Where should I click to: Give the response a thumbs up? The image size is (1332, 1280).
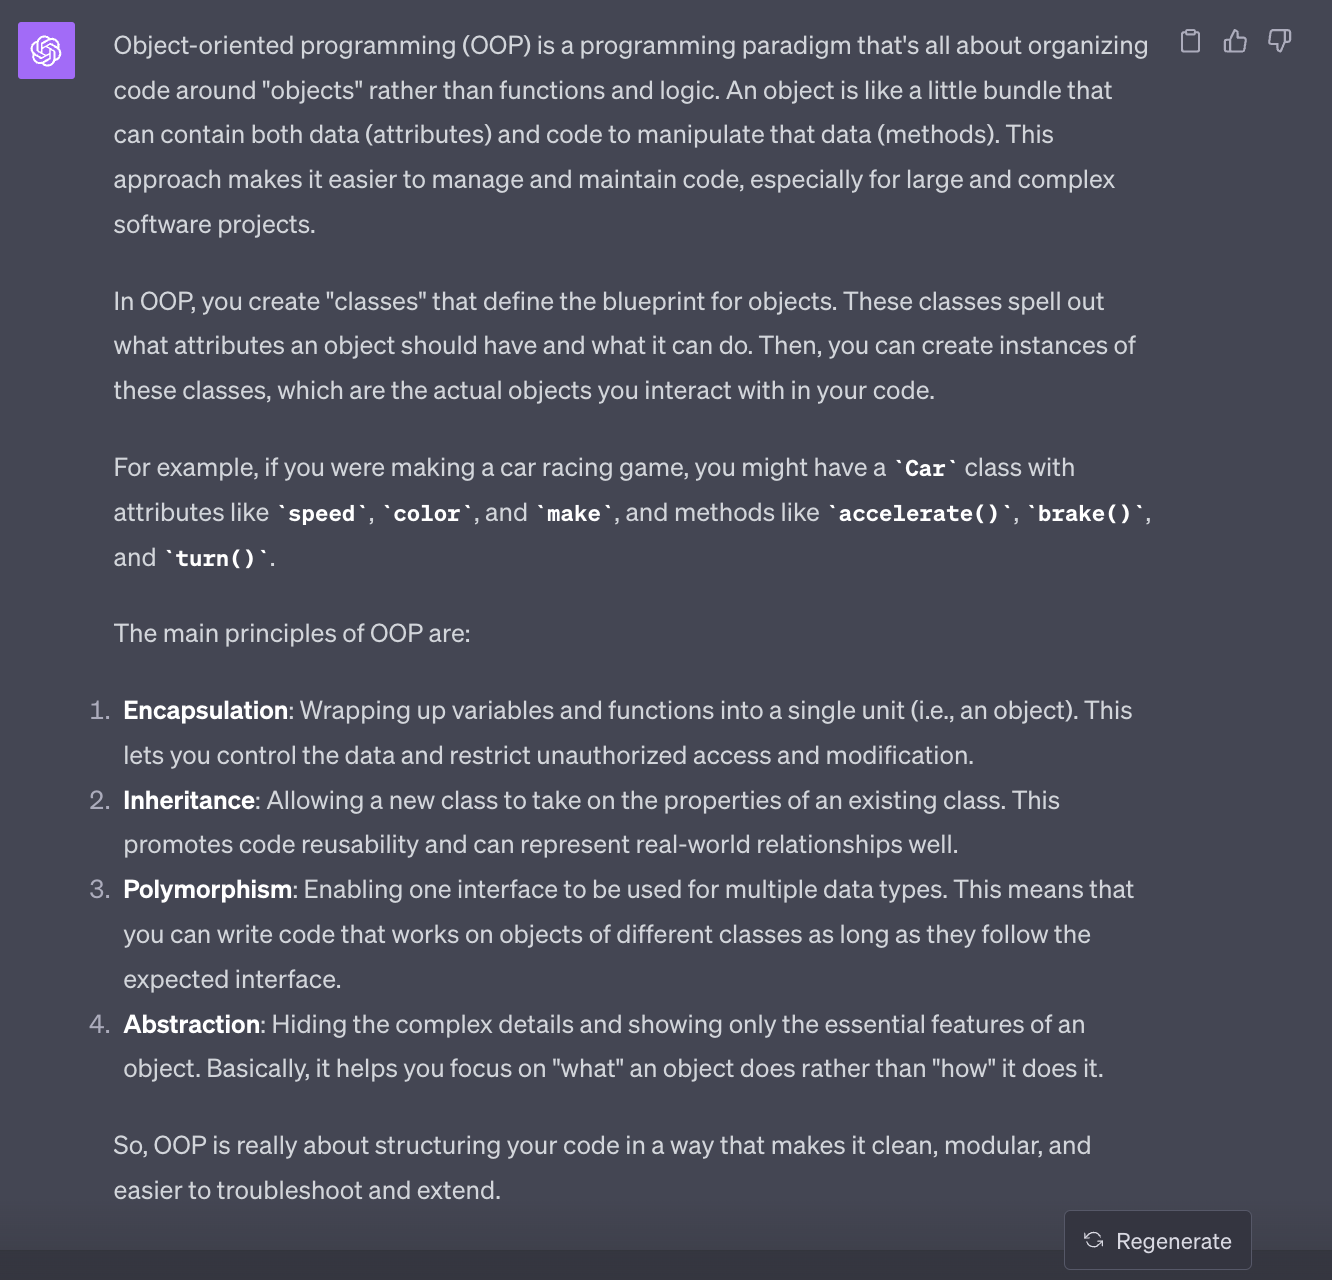point(1235,41)
